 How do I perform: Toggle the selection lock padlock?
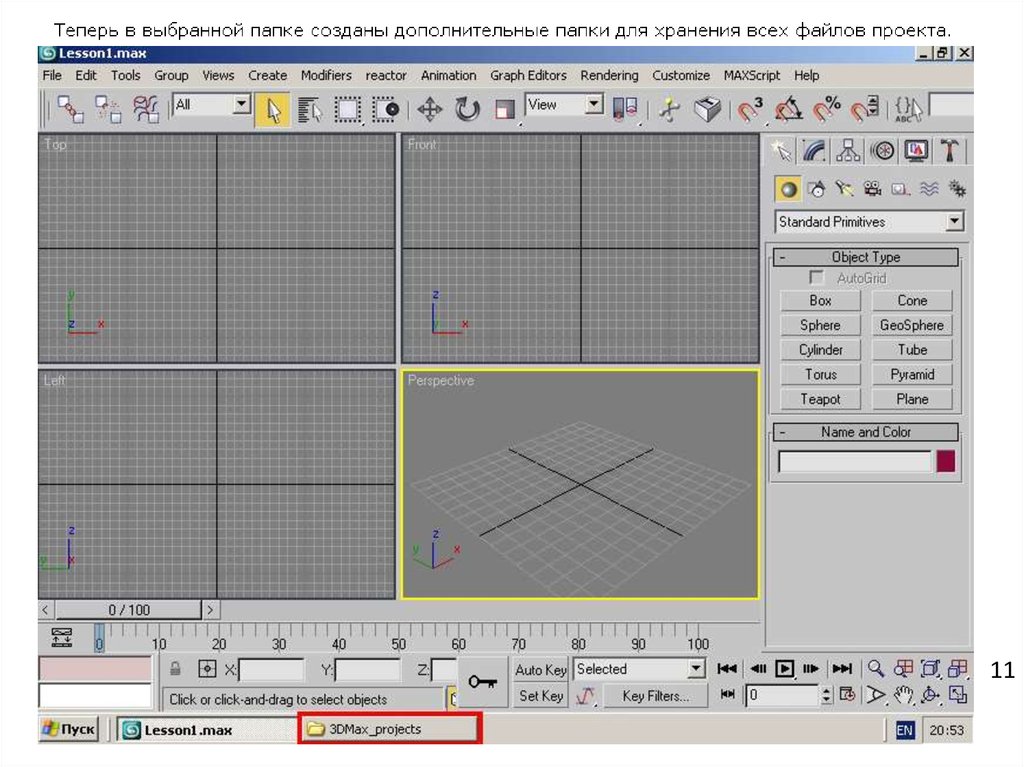coord(175,670)
